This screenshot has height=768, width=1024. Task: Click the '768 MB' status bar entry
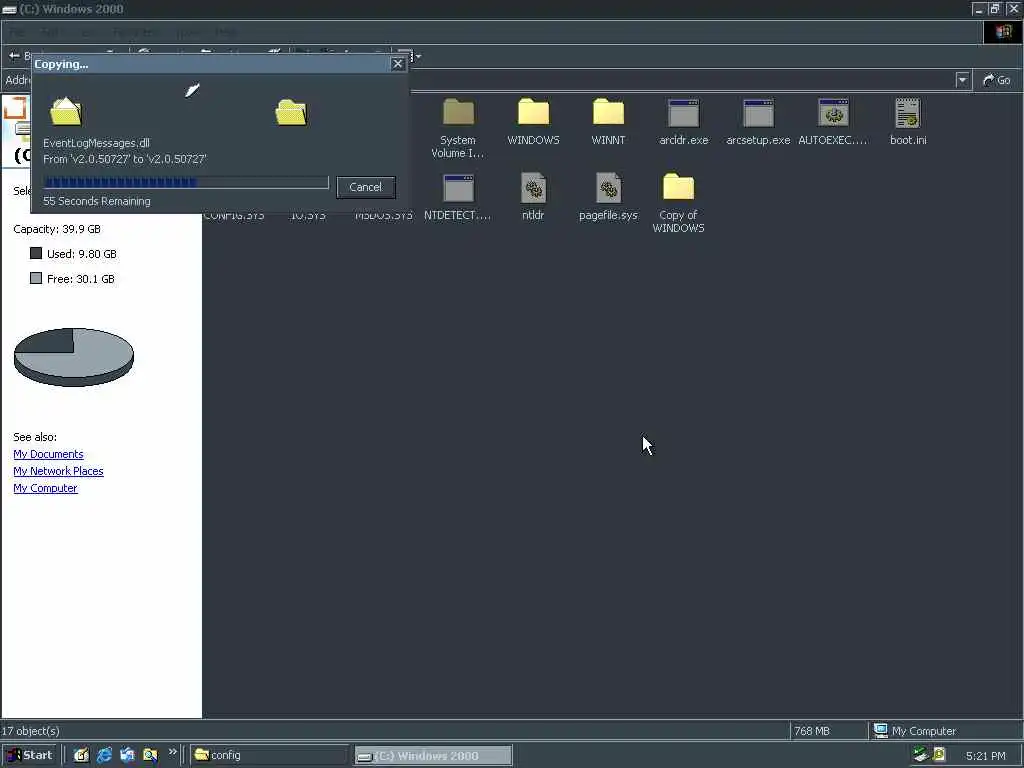pos(812,731)
